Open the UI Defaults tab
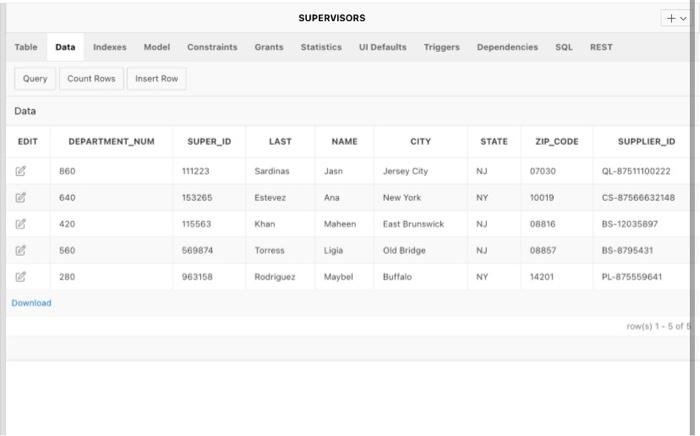 tap(383, 47)
